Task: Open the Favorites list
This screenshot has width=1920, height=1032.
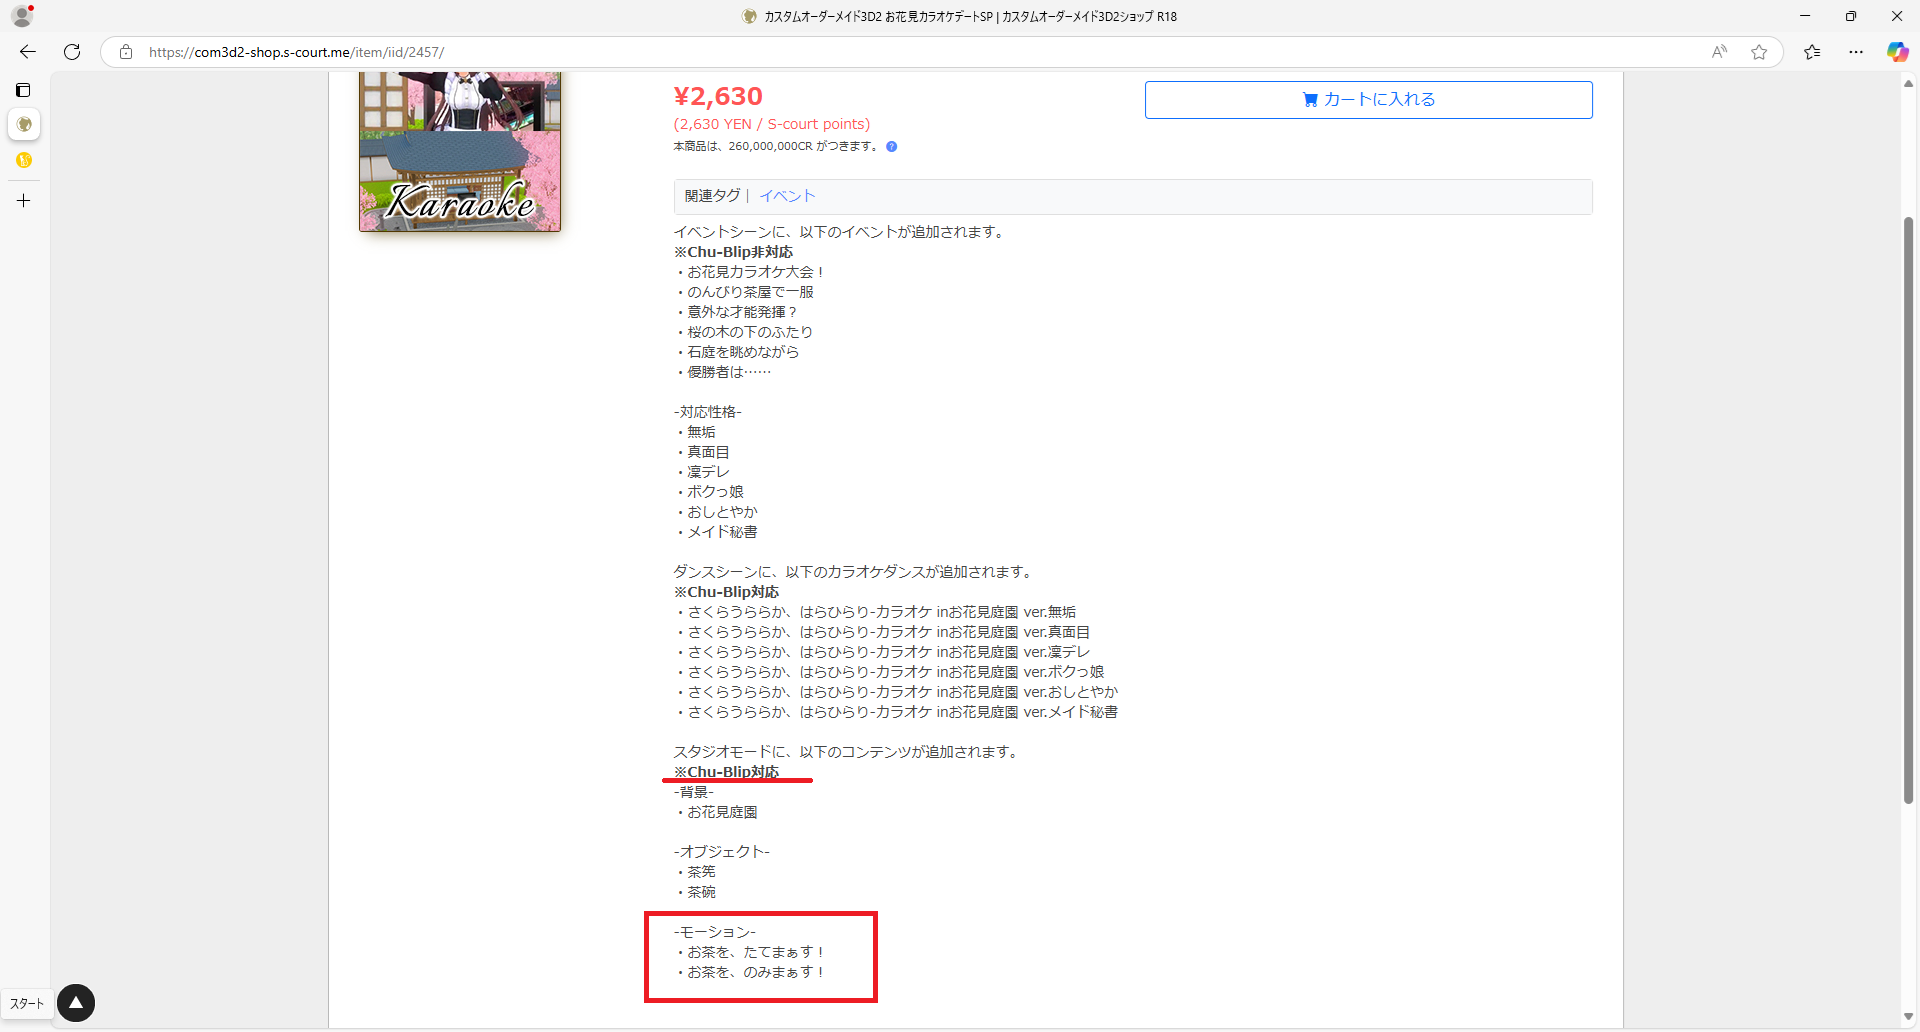Action: pyautogui.click(x=1812, y=52)
